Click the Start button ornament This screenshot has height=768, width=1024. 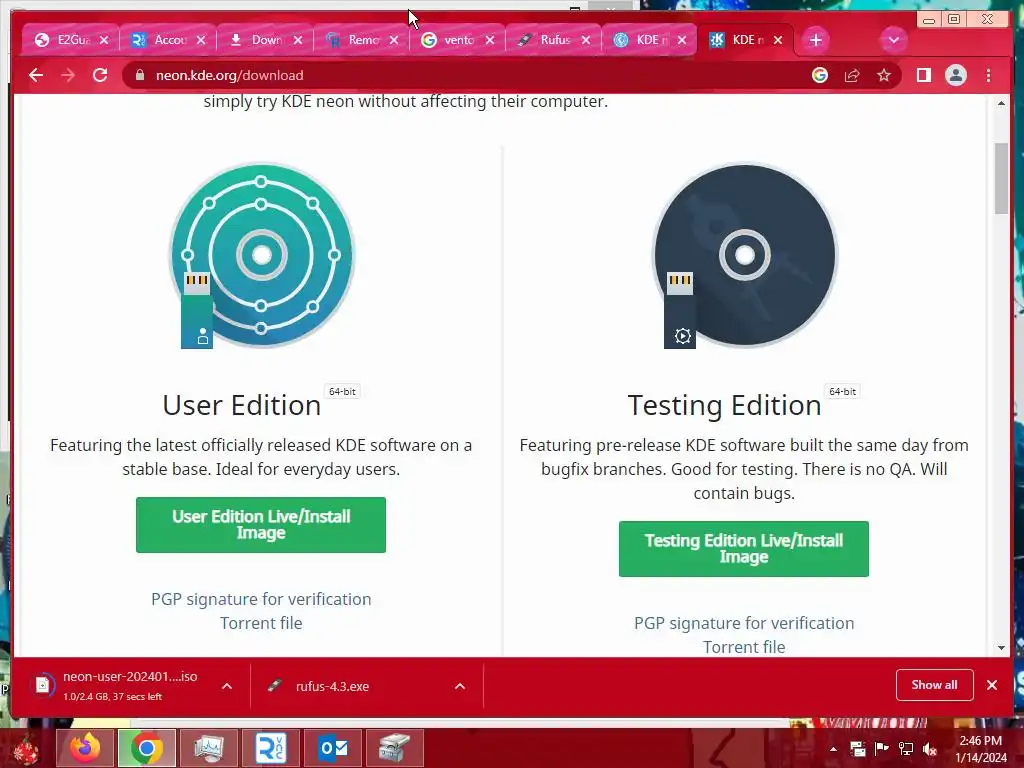26,749
